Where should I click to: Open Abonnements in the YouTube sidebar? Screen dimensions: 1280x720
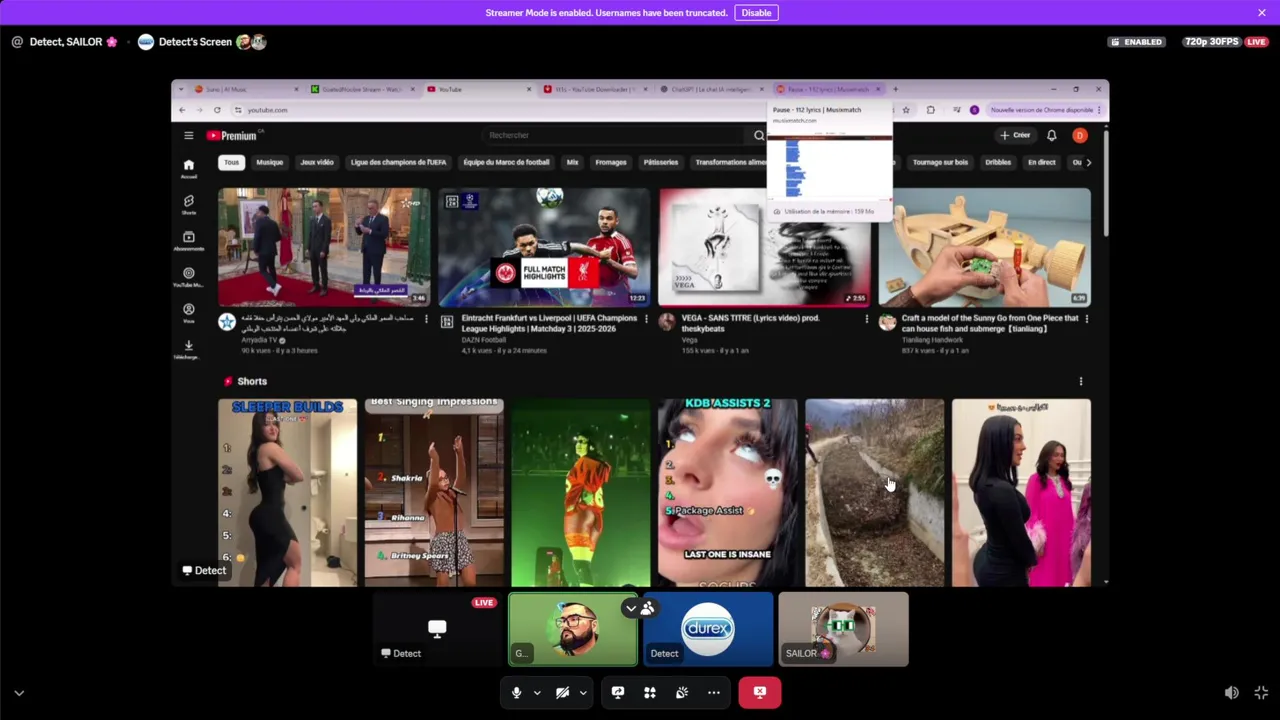coord(188,240)
